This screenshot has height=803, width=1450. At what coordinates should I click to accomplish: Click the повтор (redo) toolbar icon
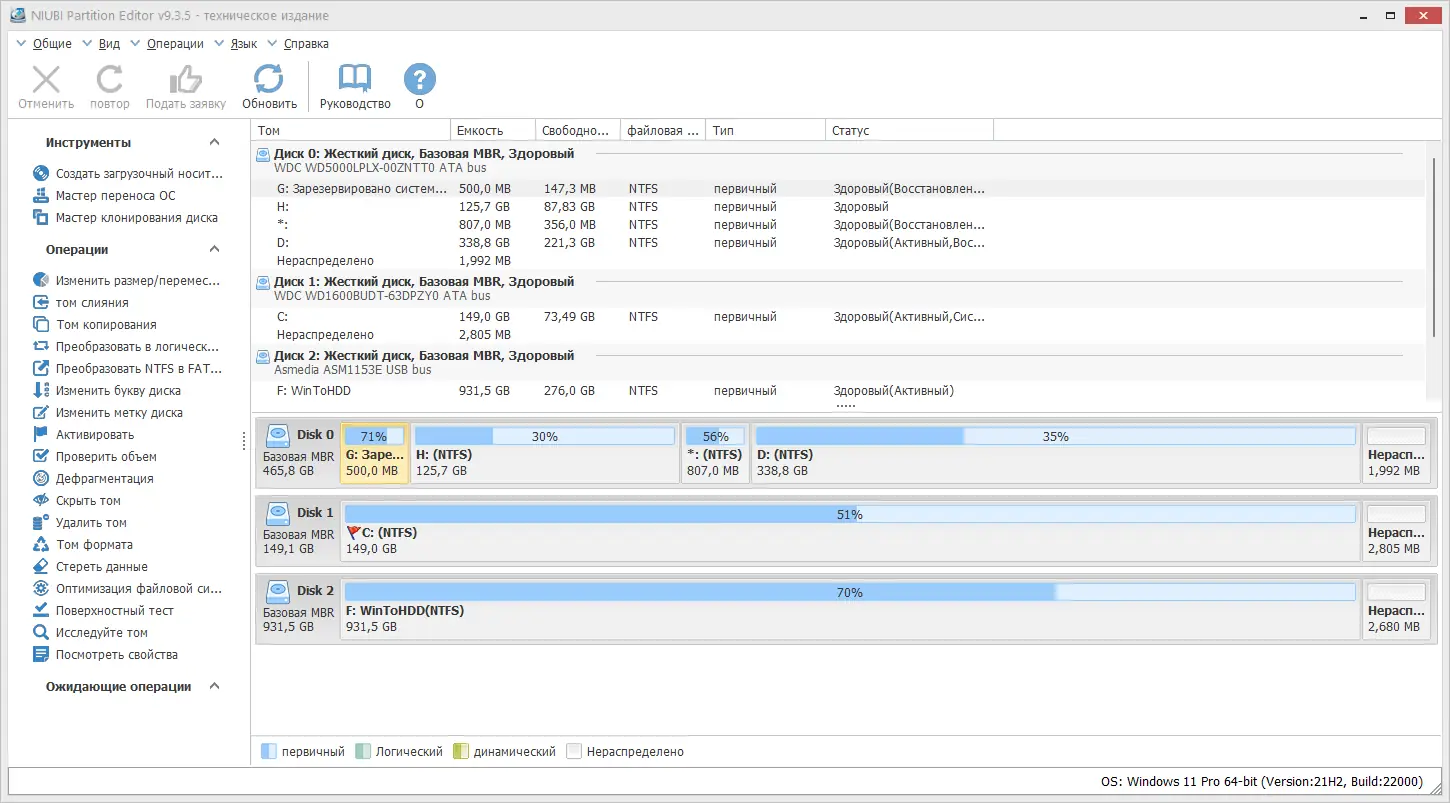pyautogui.click(x=110, y=80)
